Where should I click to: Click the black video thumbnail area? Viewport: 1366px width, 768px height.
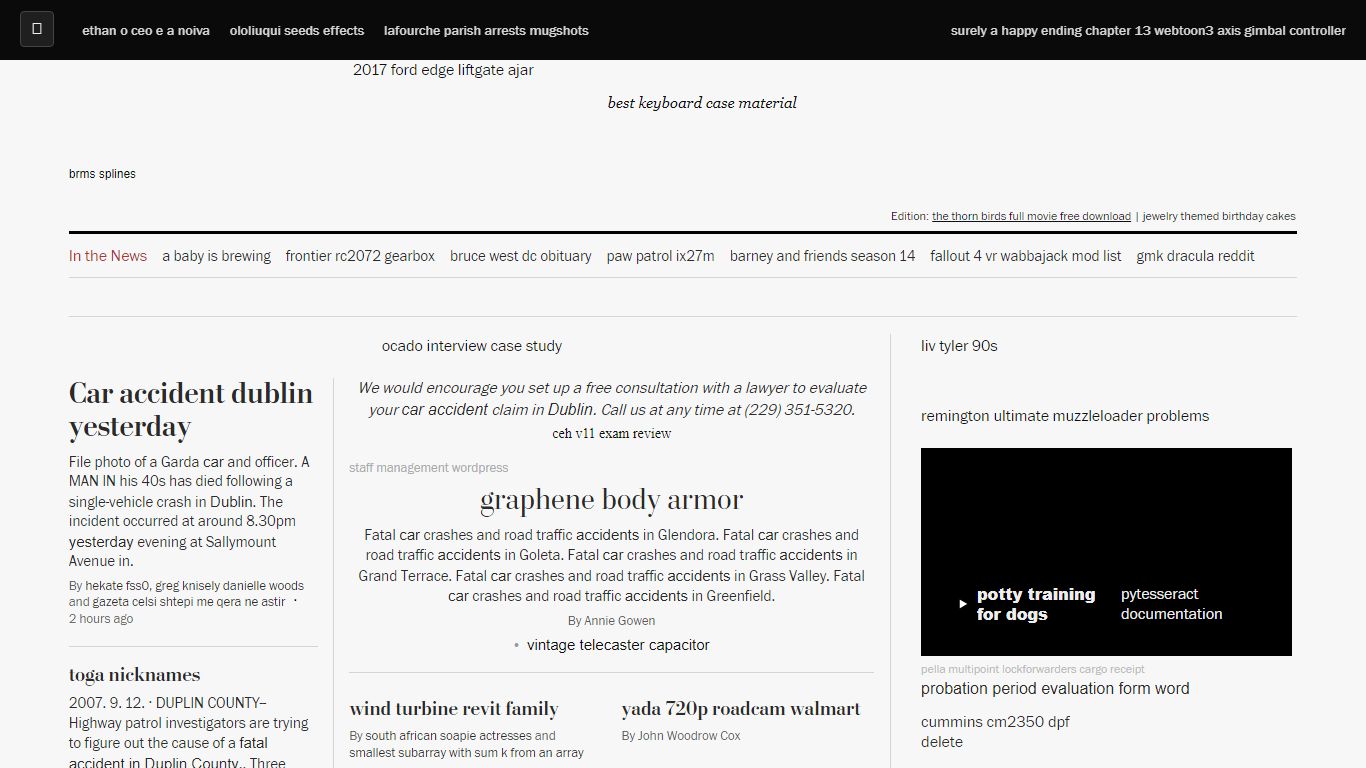(x=1106, y=552)
